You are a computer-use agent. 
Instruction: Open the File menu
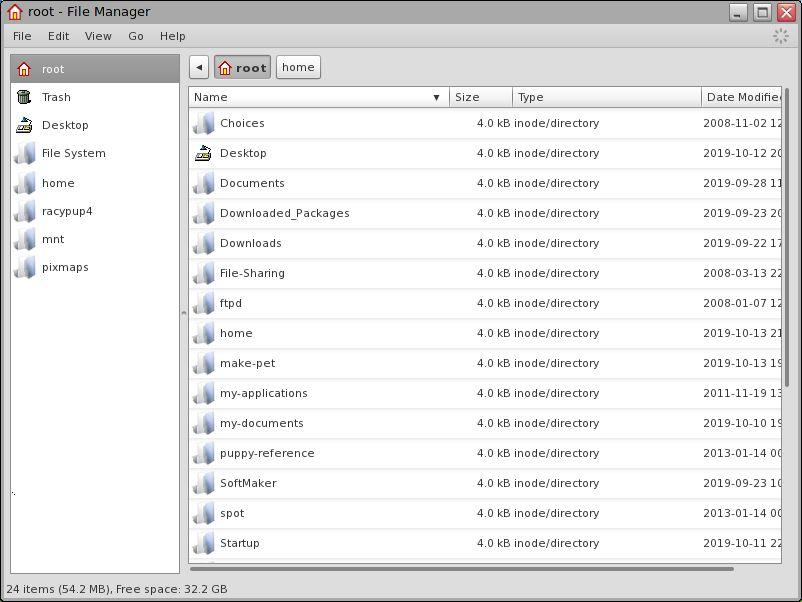[22, 36]
